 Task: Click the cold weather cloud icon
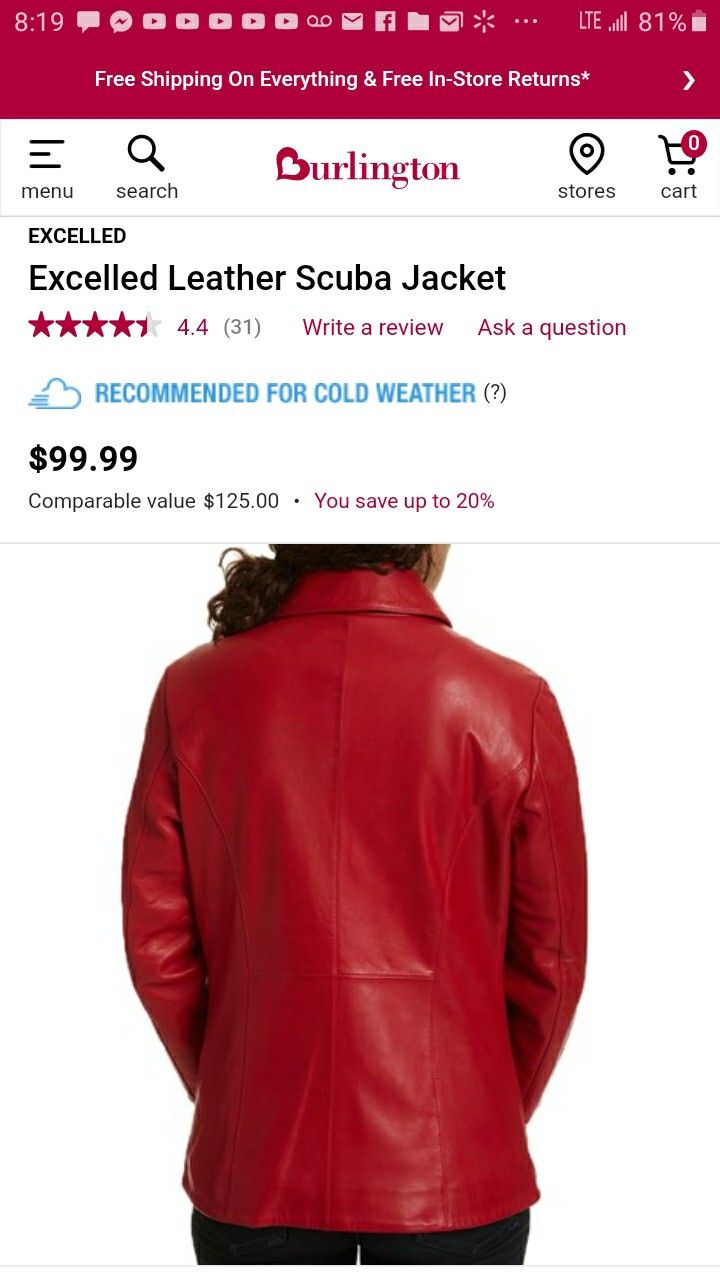click(54, 393)
